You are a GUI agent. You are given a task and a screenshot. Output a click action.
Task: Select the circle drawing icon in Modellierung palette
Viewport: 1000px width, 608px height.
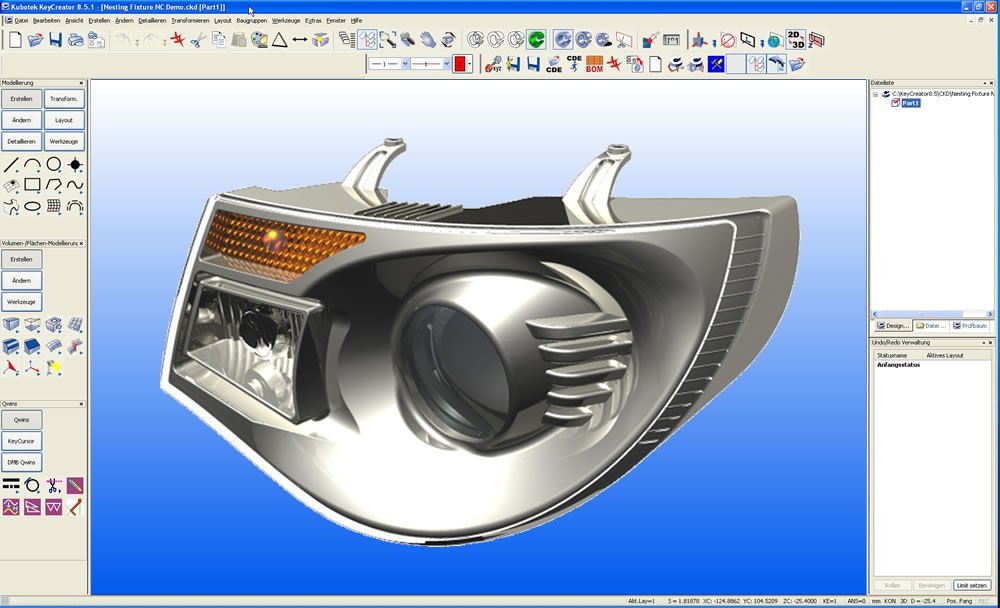click(53, 164)
